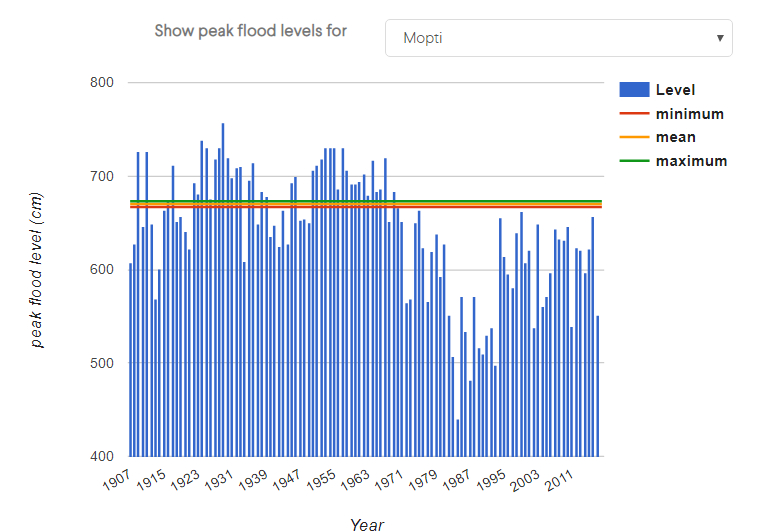This screenshot has height=531, width=765.
Task: Click the x-axis label 1971
Action: tap(388, 480)
